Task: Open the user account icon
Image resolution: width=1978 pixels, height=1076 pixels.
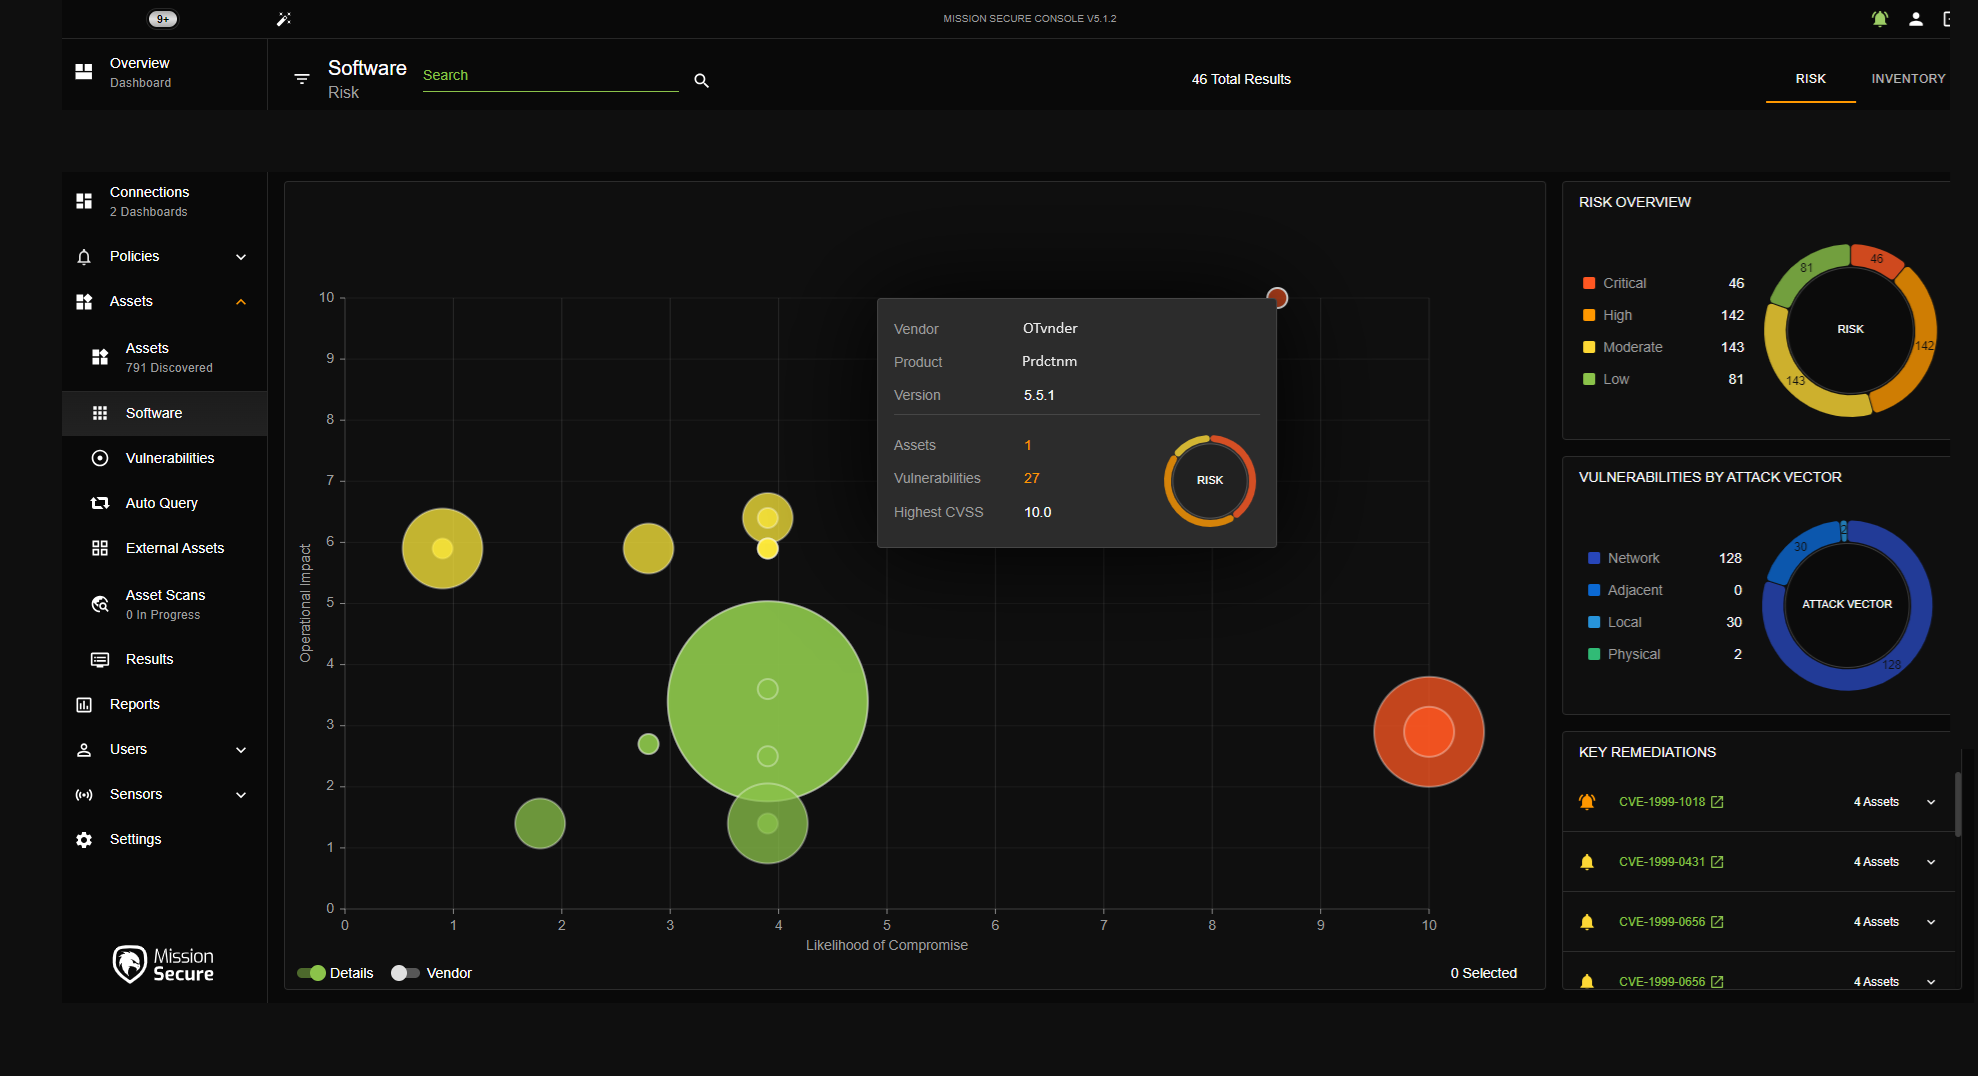Action: coord(1916,19)
